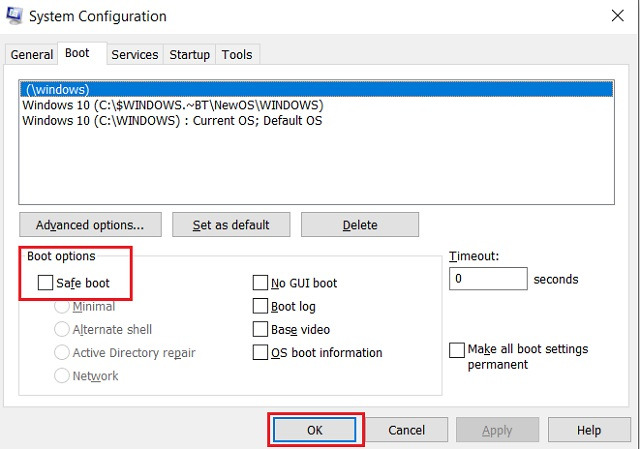Image resolution: width=640 pixels, height=449 pixels.
Task: Select the (\windows) boot entry
Action: coord(316,89)
